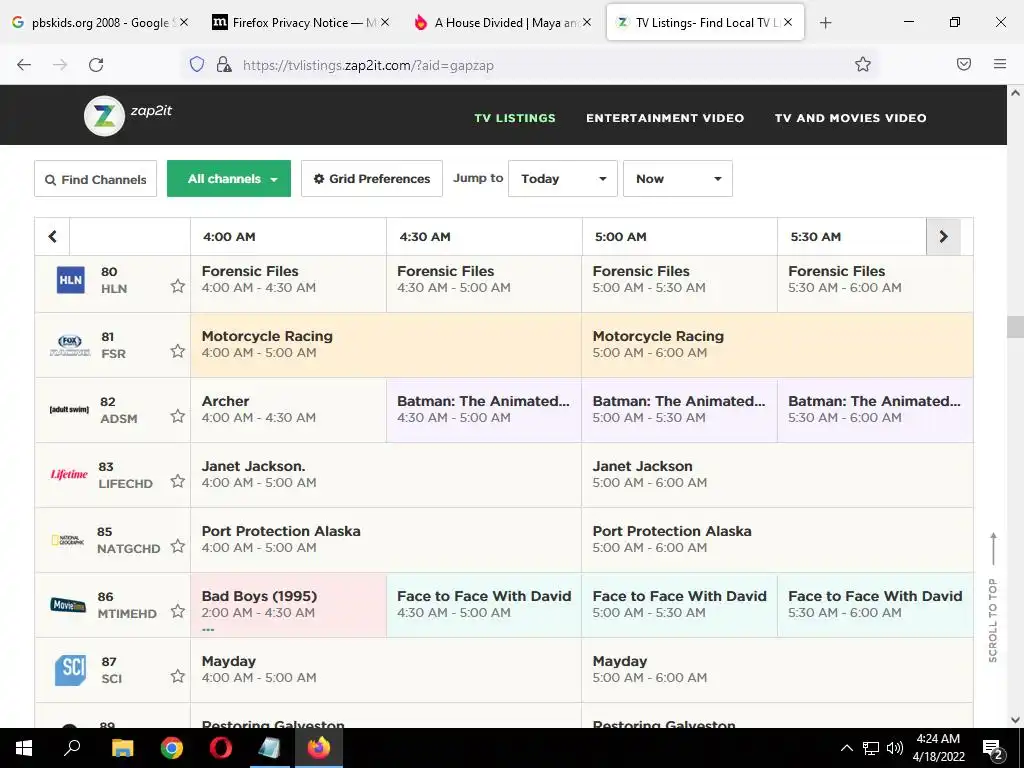Open the Entertainment Video nav item
The height and width of the screenshot is (768, 1024).
[665, 118]
